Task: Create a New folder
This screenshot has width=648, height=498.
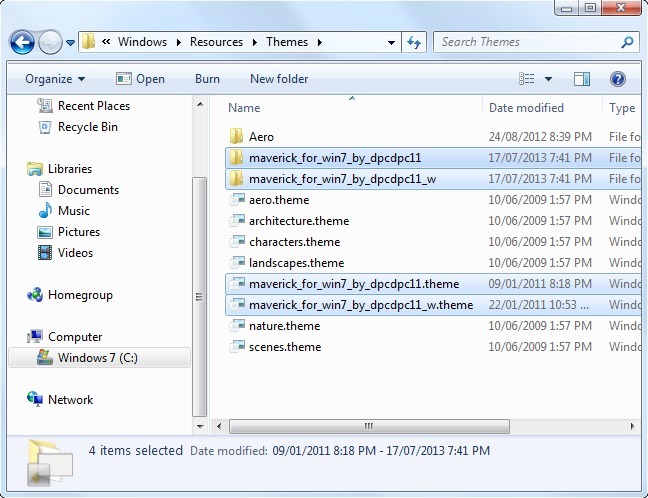Action: 279,79
